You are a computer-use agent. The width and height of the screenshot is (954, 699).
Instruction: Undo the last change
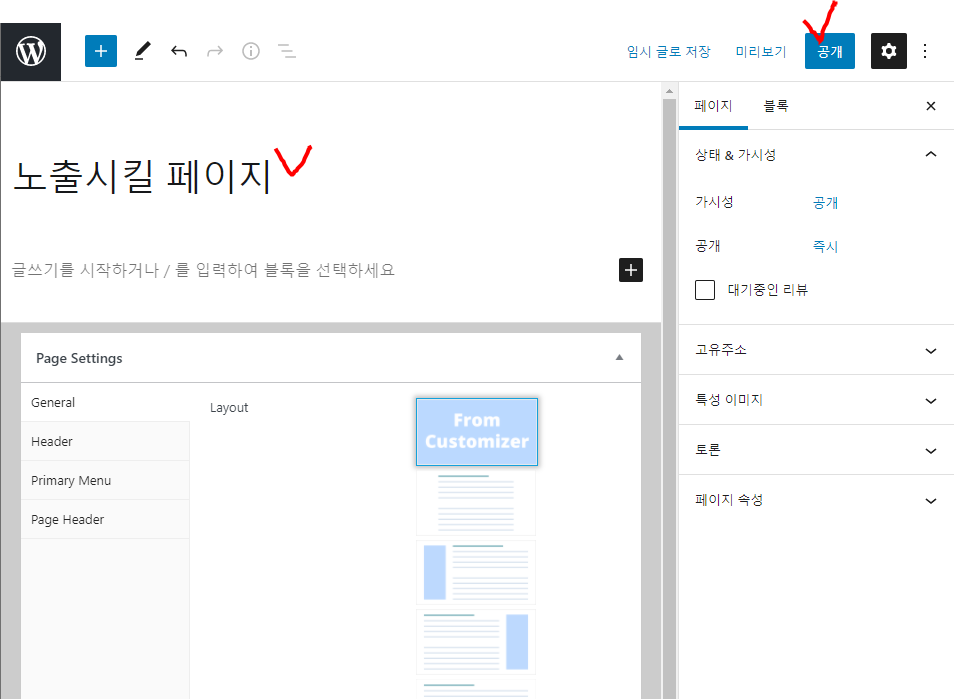pyautogui.click(x=179, y=51)
